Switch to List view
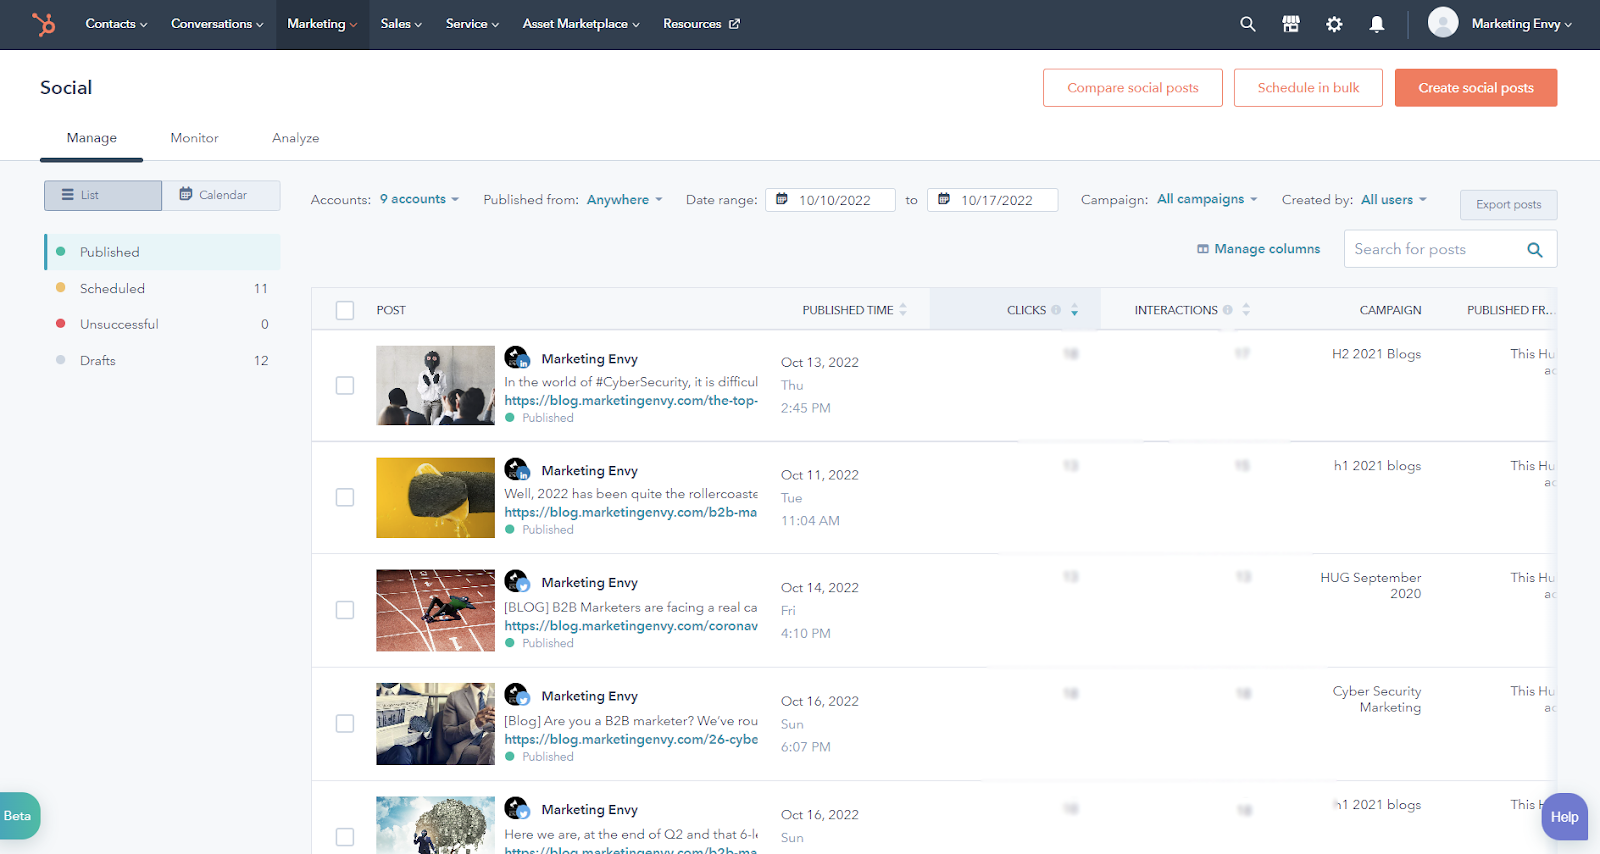1600x854 pixels. 103,195
